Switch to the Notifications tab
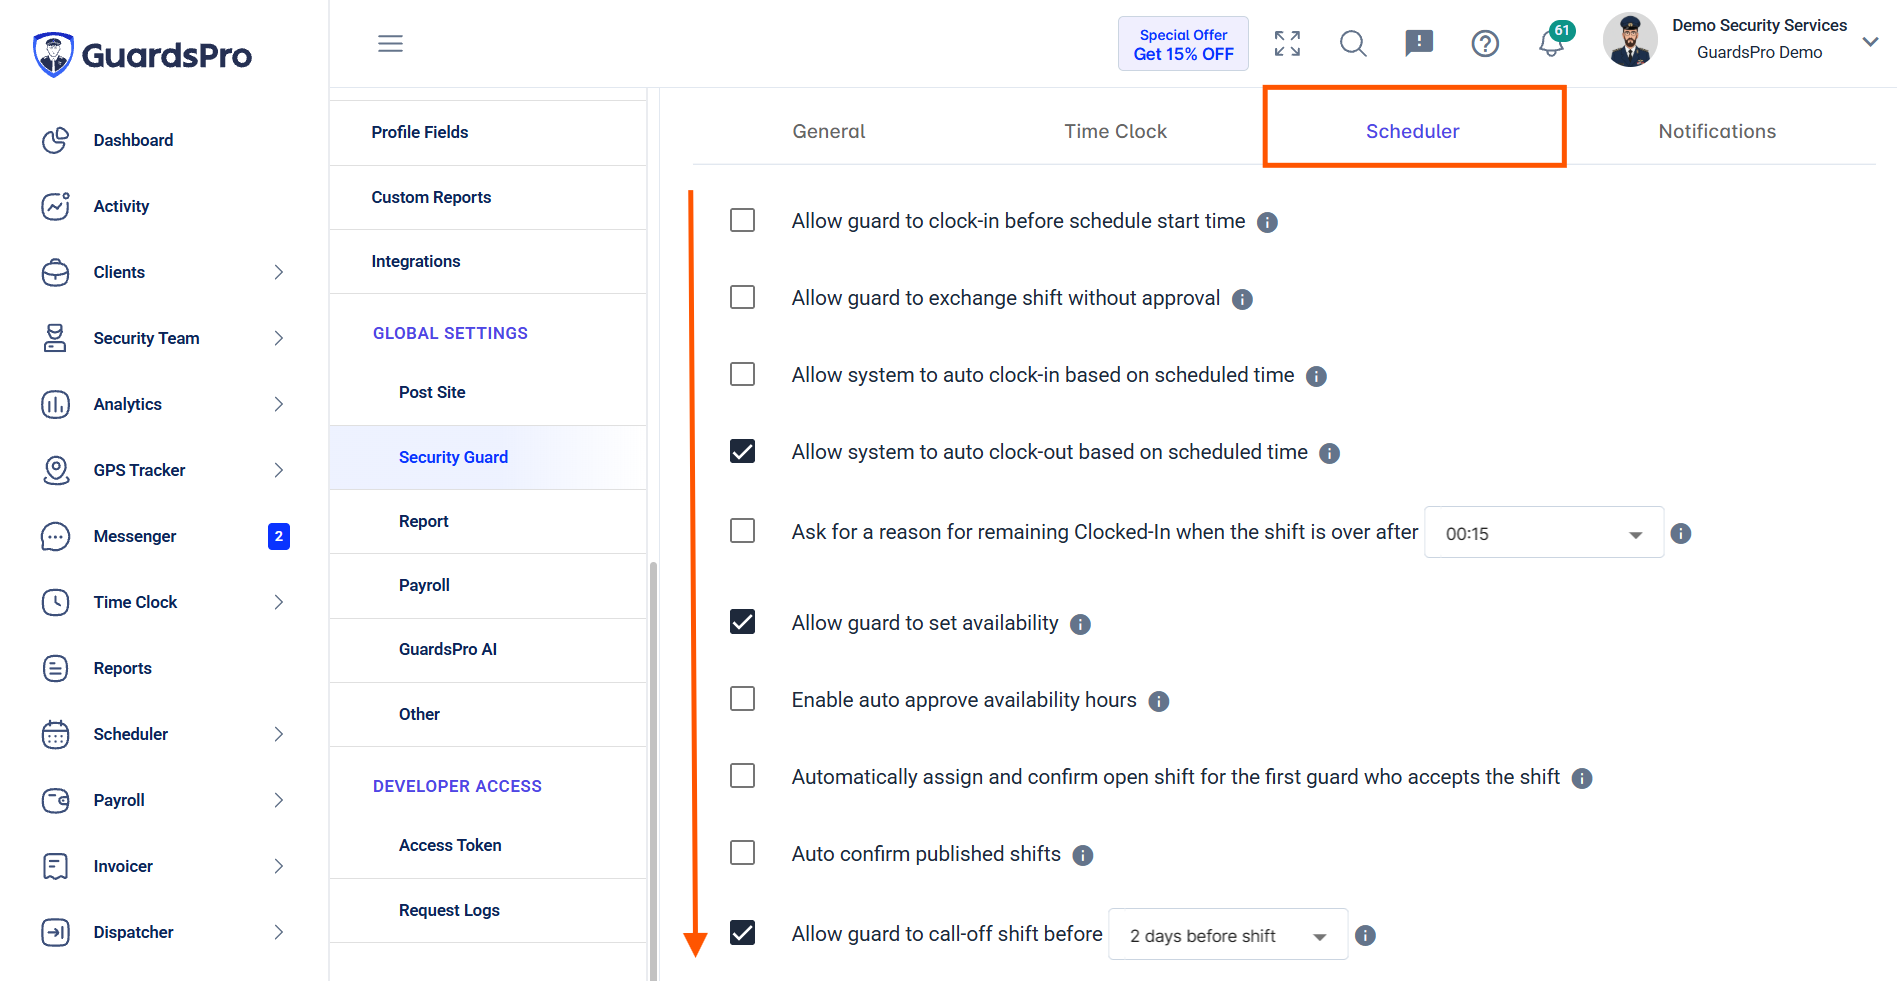The height and width of the screenshot is (981, 1897). pos(1717,131)
